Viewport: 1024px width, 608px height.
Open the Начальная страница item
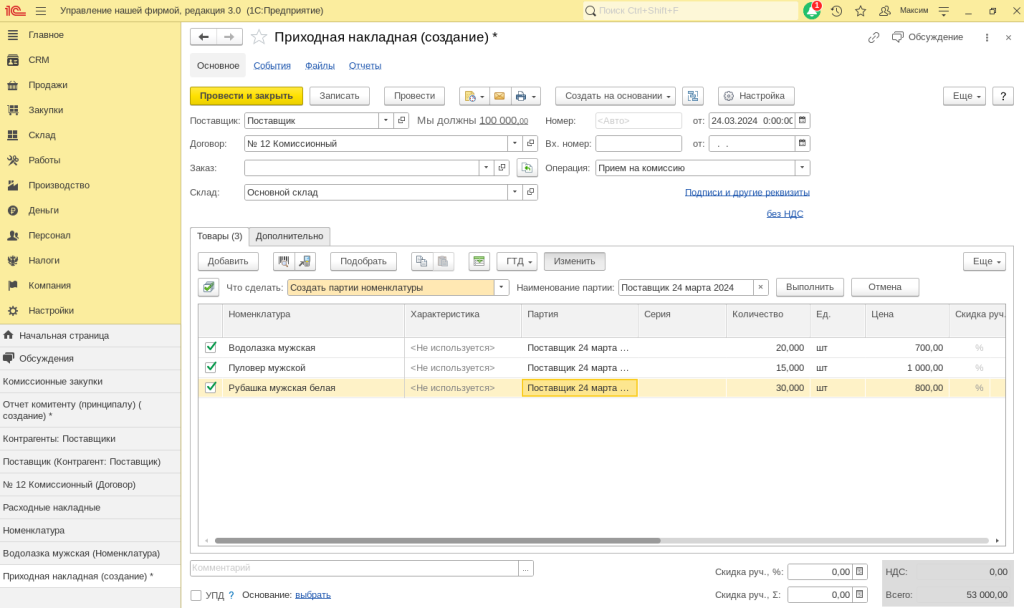tap(90, 336)
